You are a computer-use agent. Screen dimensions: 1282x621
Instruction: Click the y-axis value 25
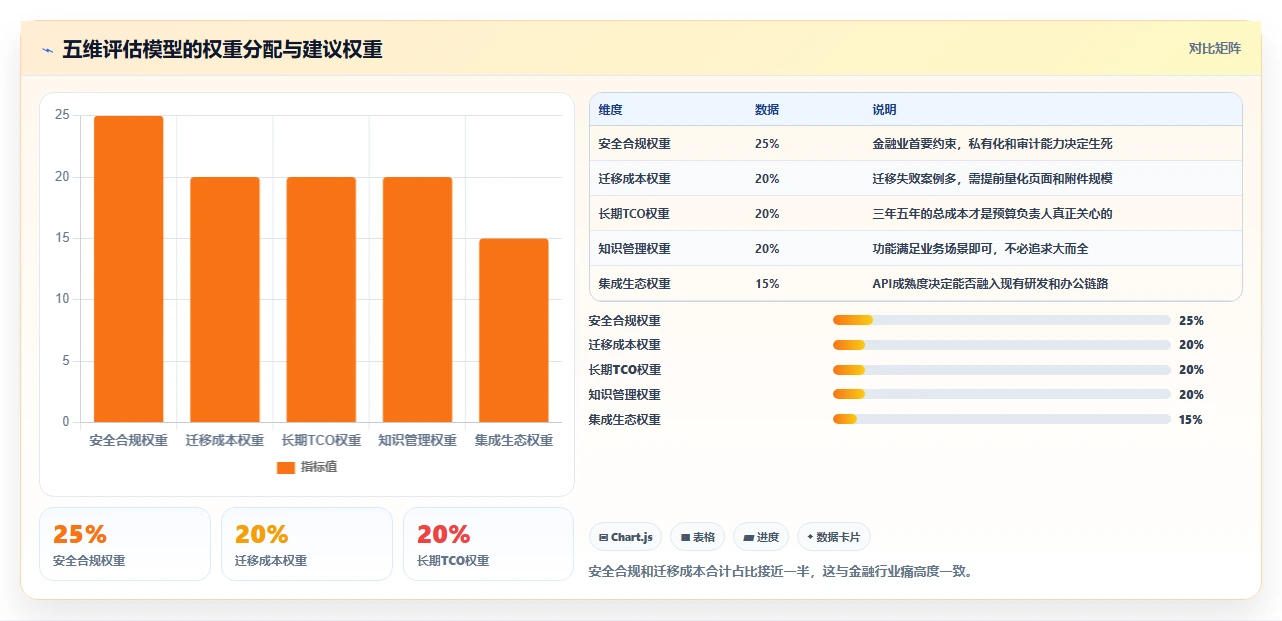click(x=62, y=115)
